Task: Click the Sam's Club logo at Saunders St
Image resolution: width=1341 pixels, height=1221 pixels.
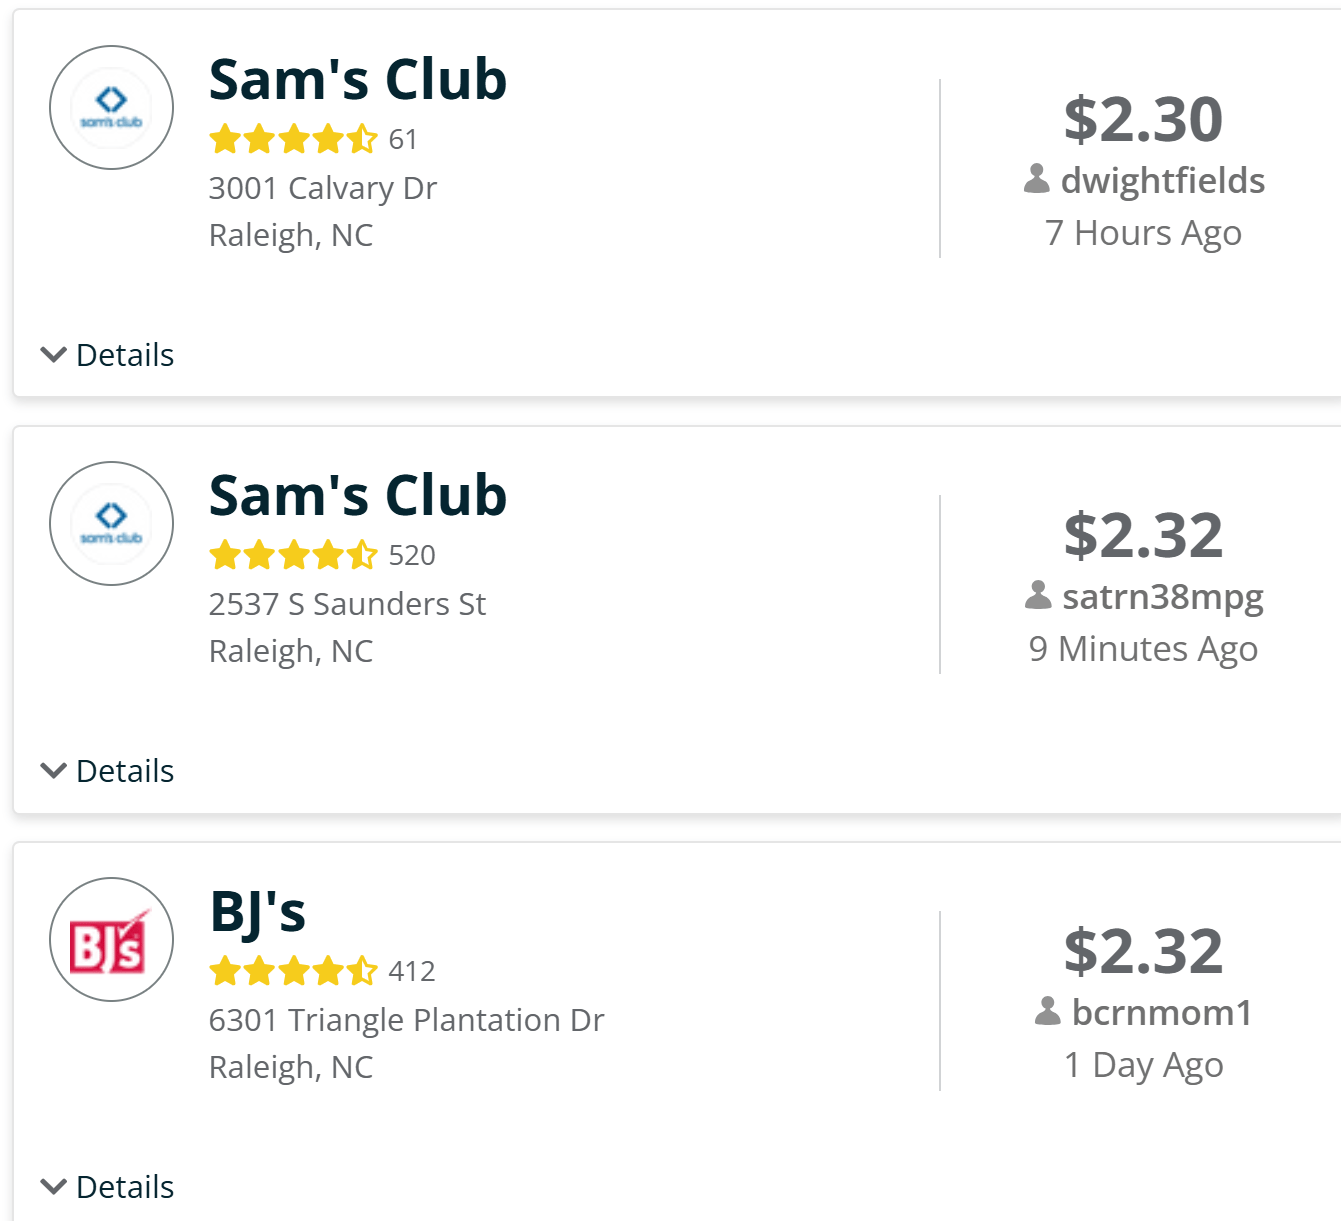Action: click(111, 524)
